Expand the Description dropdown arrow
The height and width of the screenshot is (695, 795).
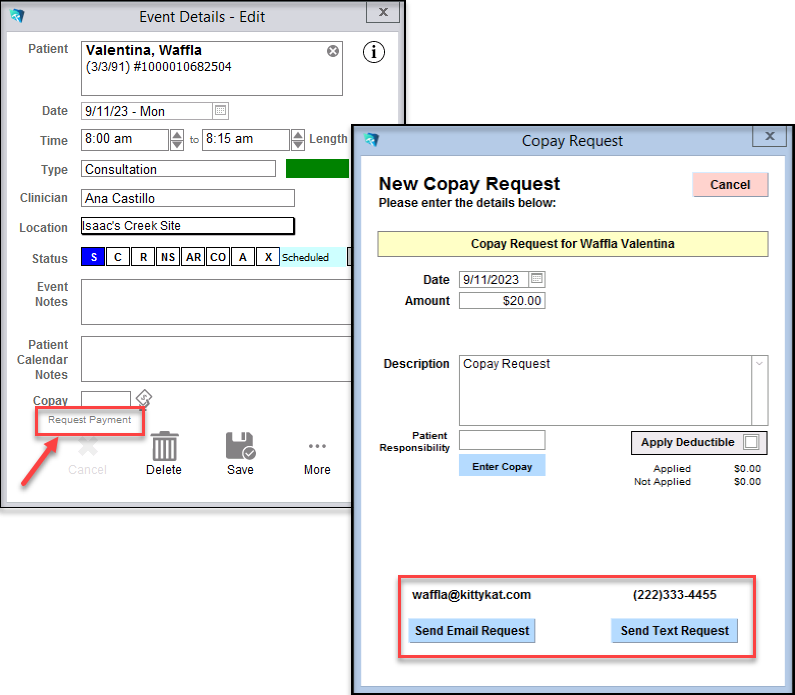point(759,363)
